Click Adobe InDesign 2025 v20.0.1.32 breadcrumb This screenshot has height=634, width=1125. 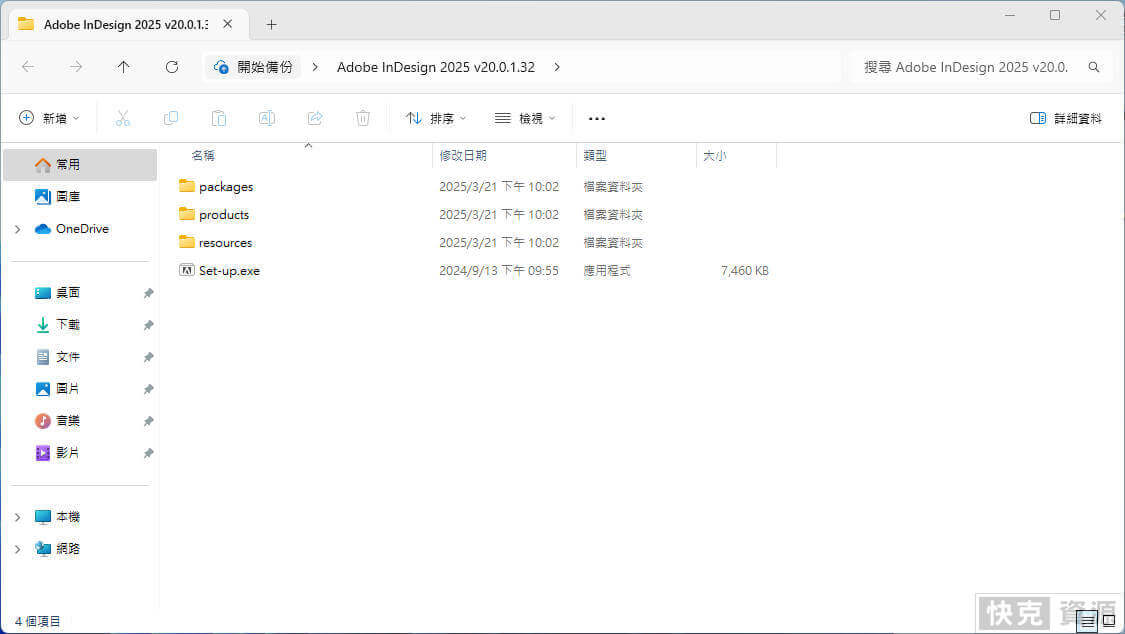point(436,67)
